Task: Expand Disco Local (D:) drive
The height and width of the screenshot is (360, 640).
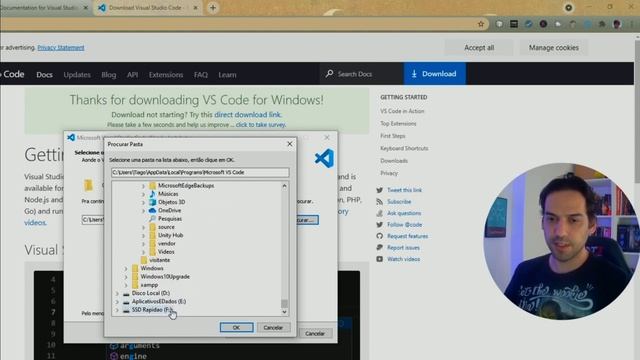Action: pos(117,293)
